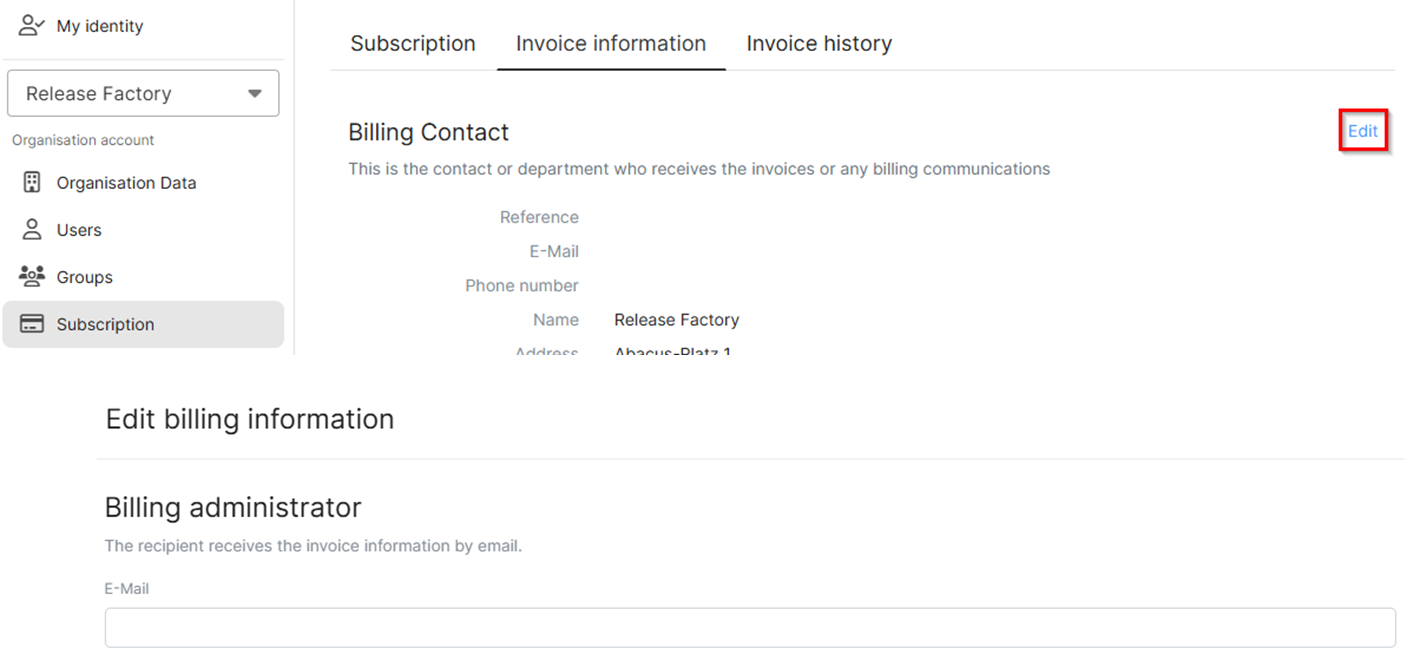This screenshot has width=1417, height=665.
Task: Select the Invoice information tab
Action: 610,44
